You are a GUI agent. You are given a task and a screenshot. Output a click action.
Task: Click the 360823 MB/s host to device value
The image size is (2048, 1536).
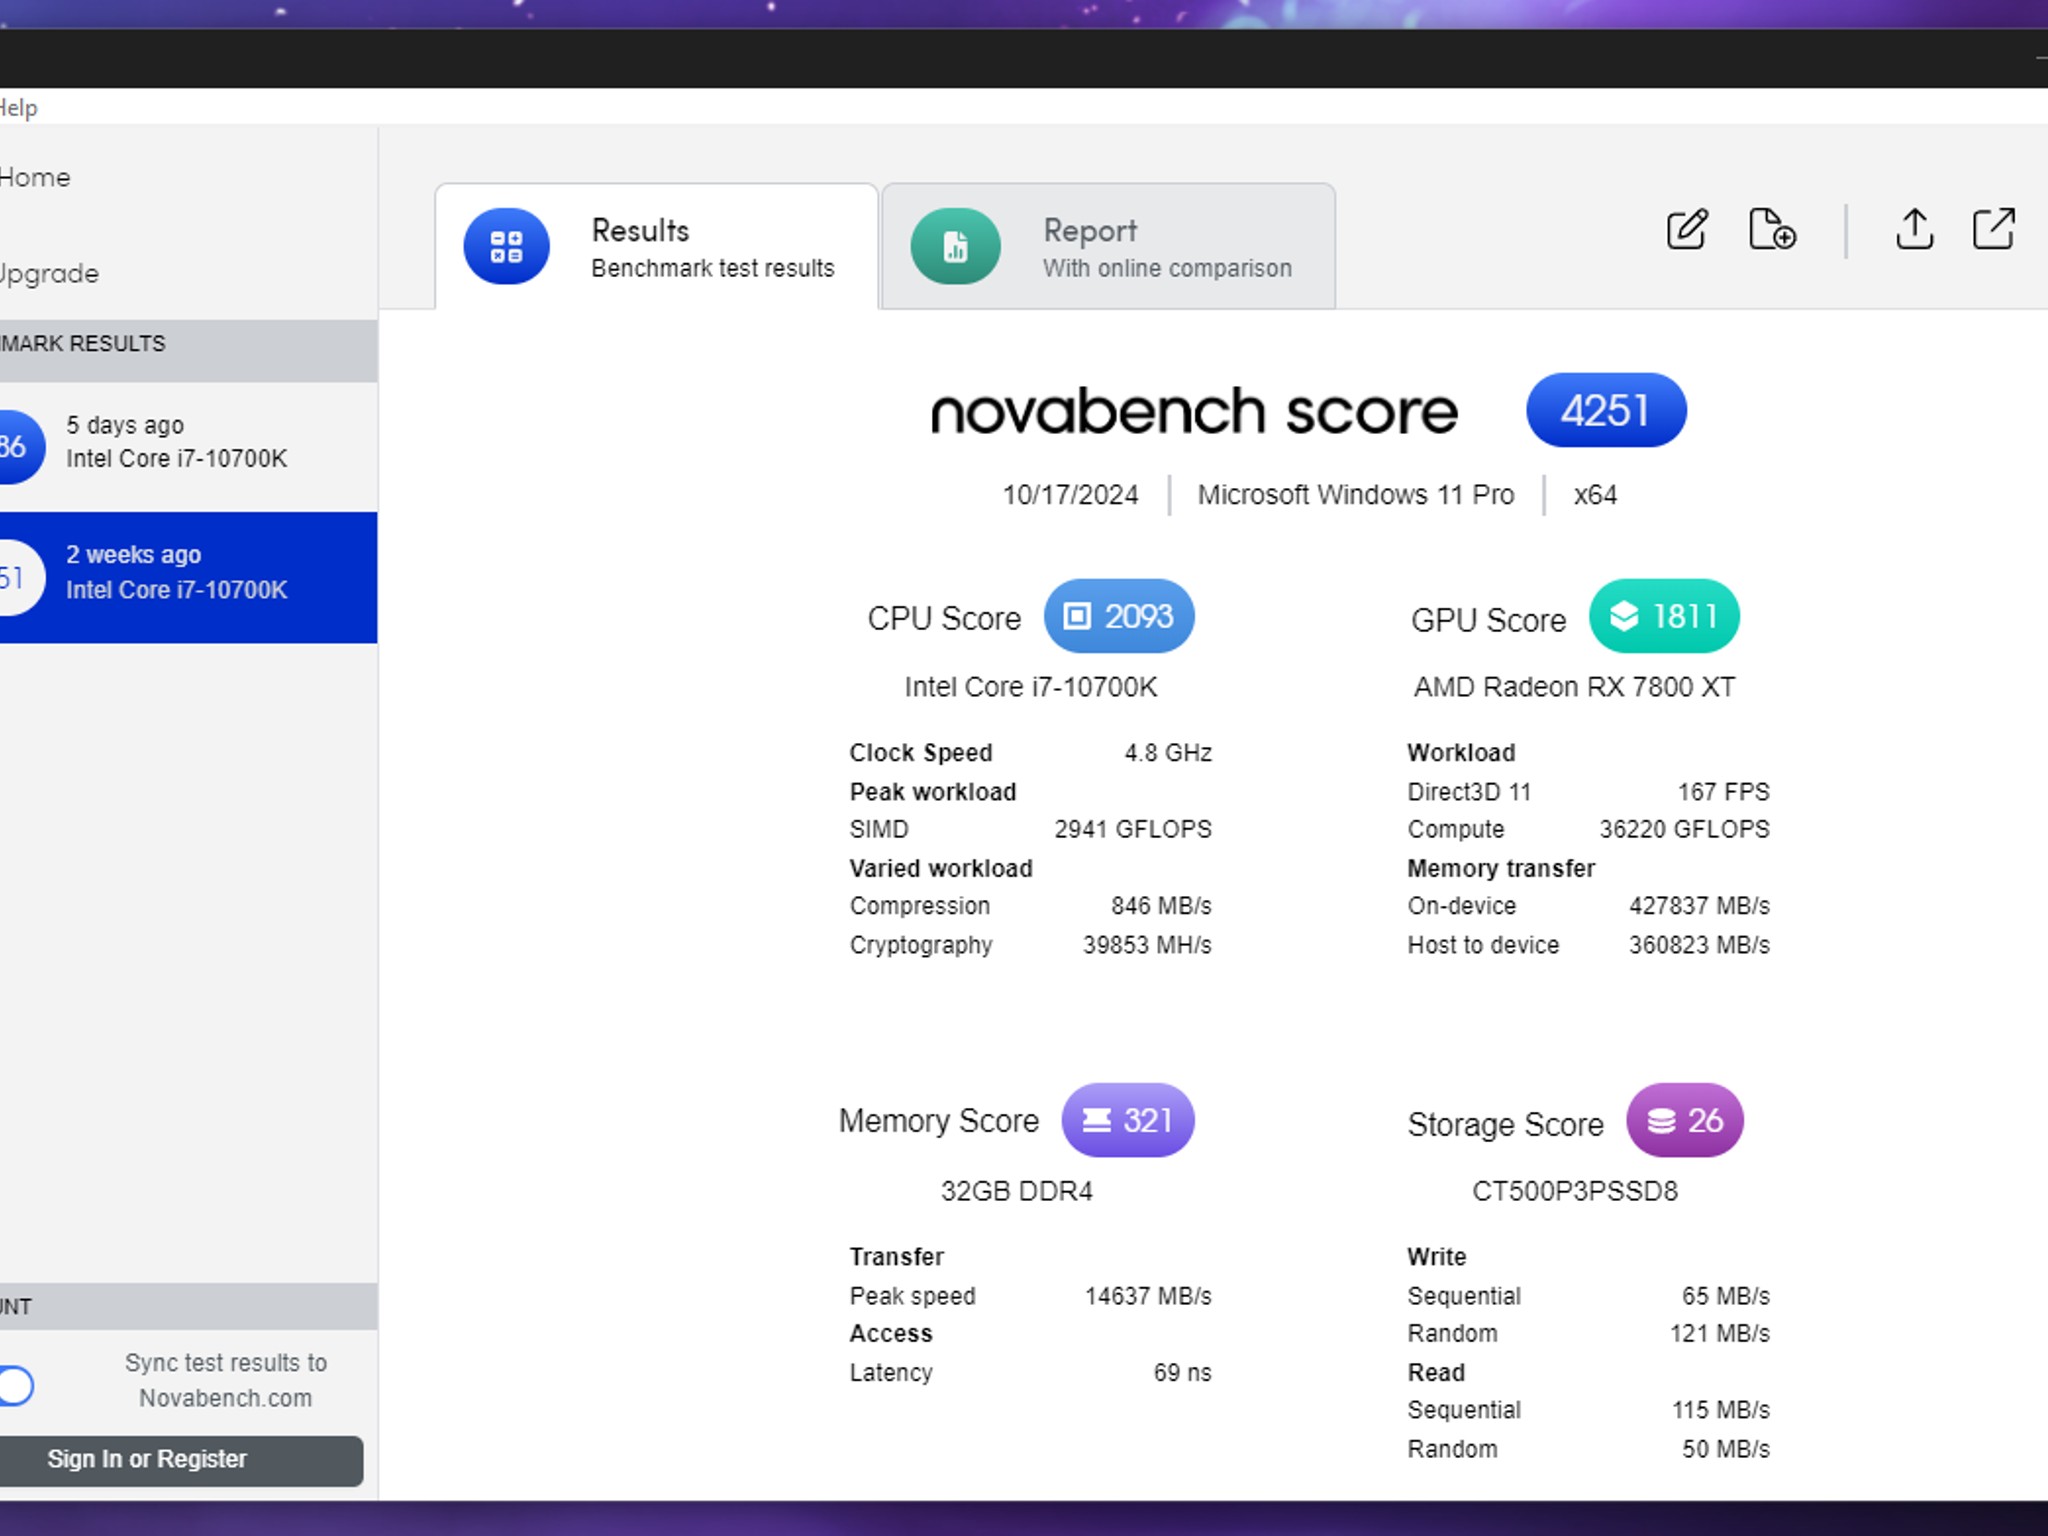click(x=1700, y=945)
